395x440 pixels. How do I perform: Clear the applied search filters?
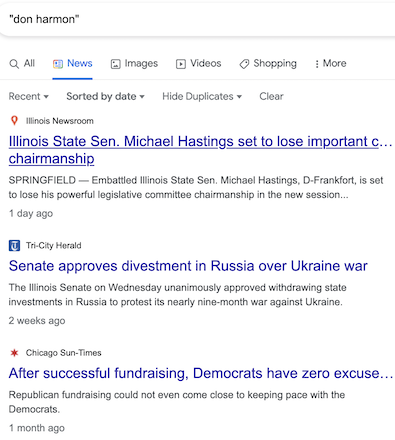[271, 96]
